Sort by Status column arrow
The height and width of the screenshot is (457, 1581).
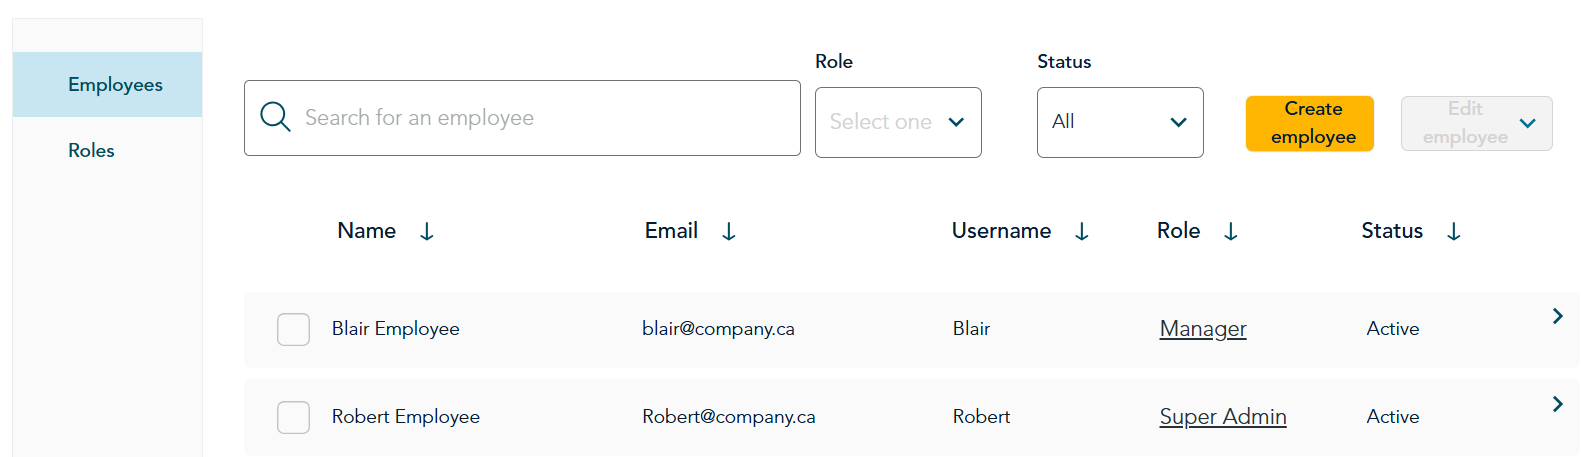tap(1454, 232)
